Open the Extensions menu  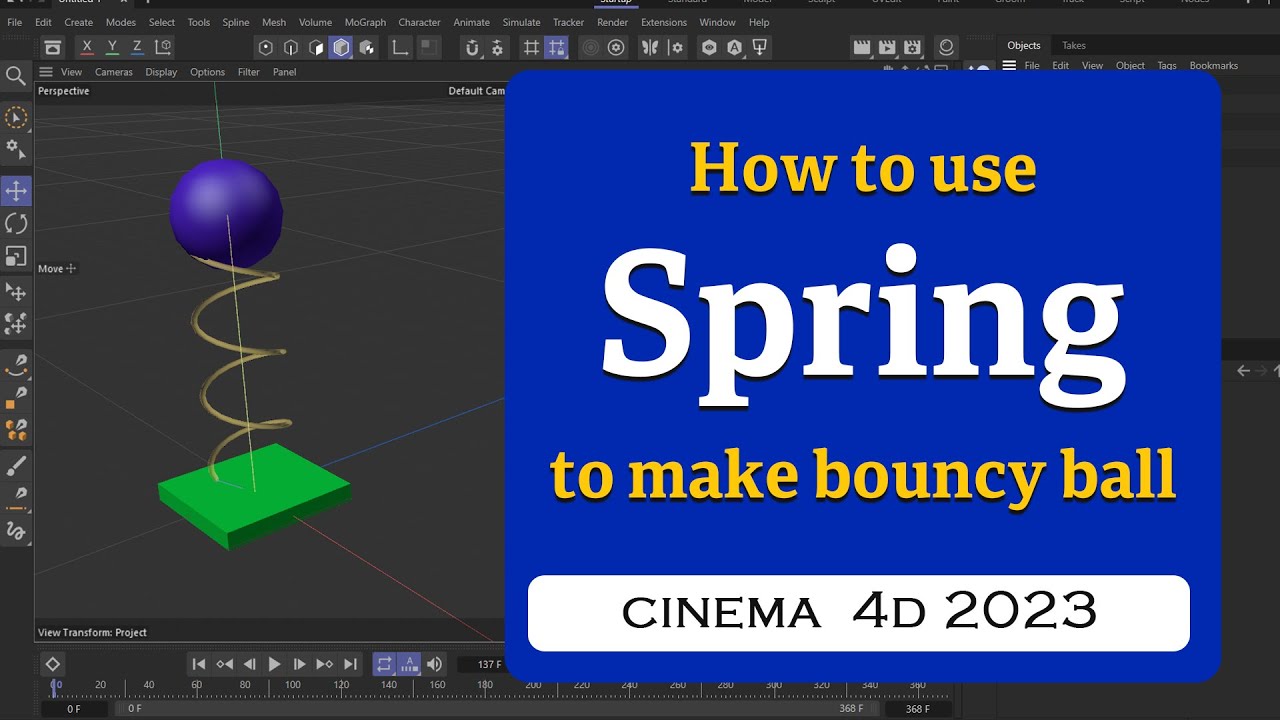[x=664, y=22]
